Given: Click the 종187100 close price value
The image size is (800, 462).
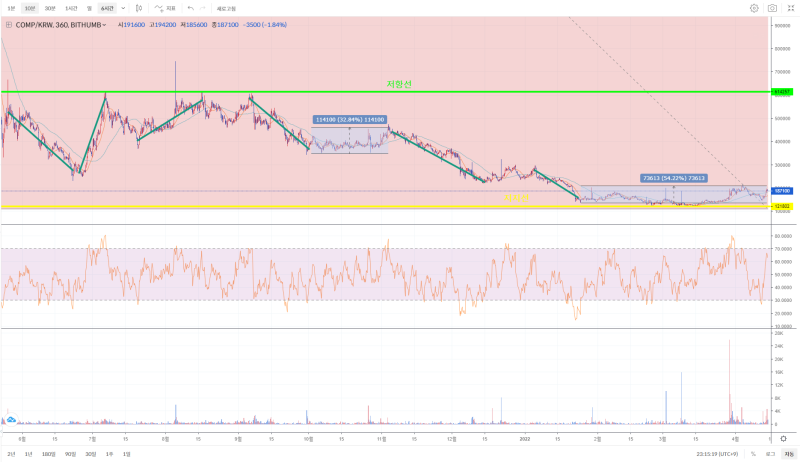Looking at the screenshot, I should (x=225, y=24).
